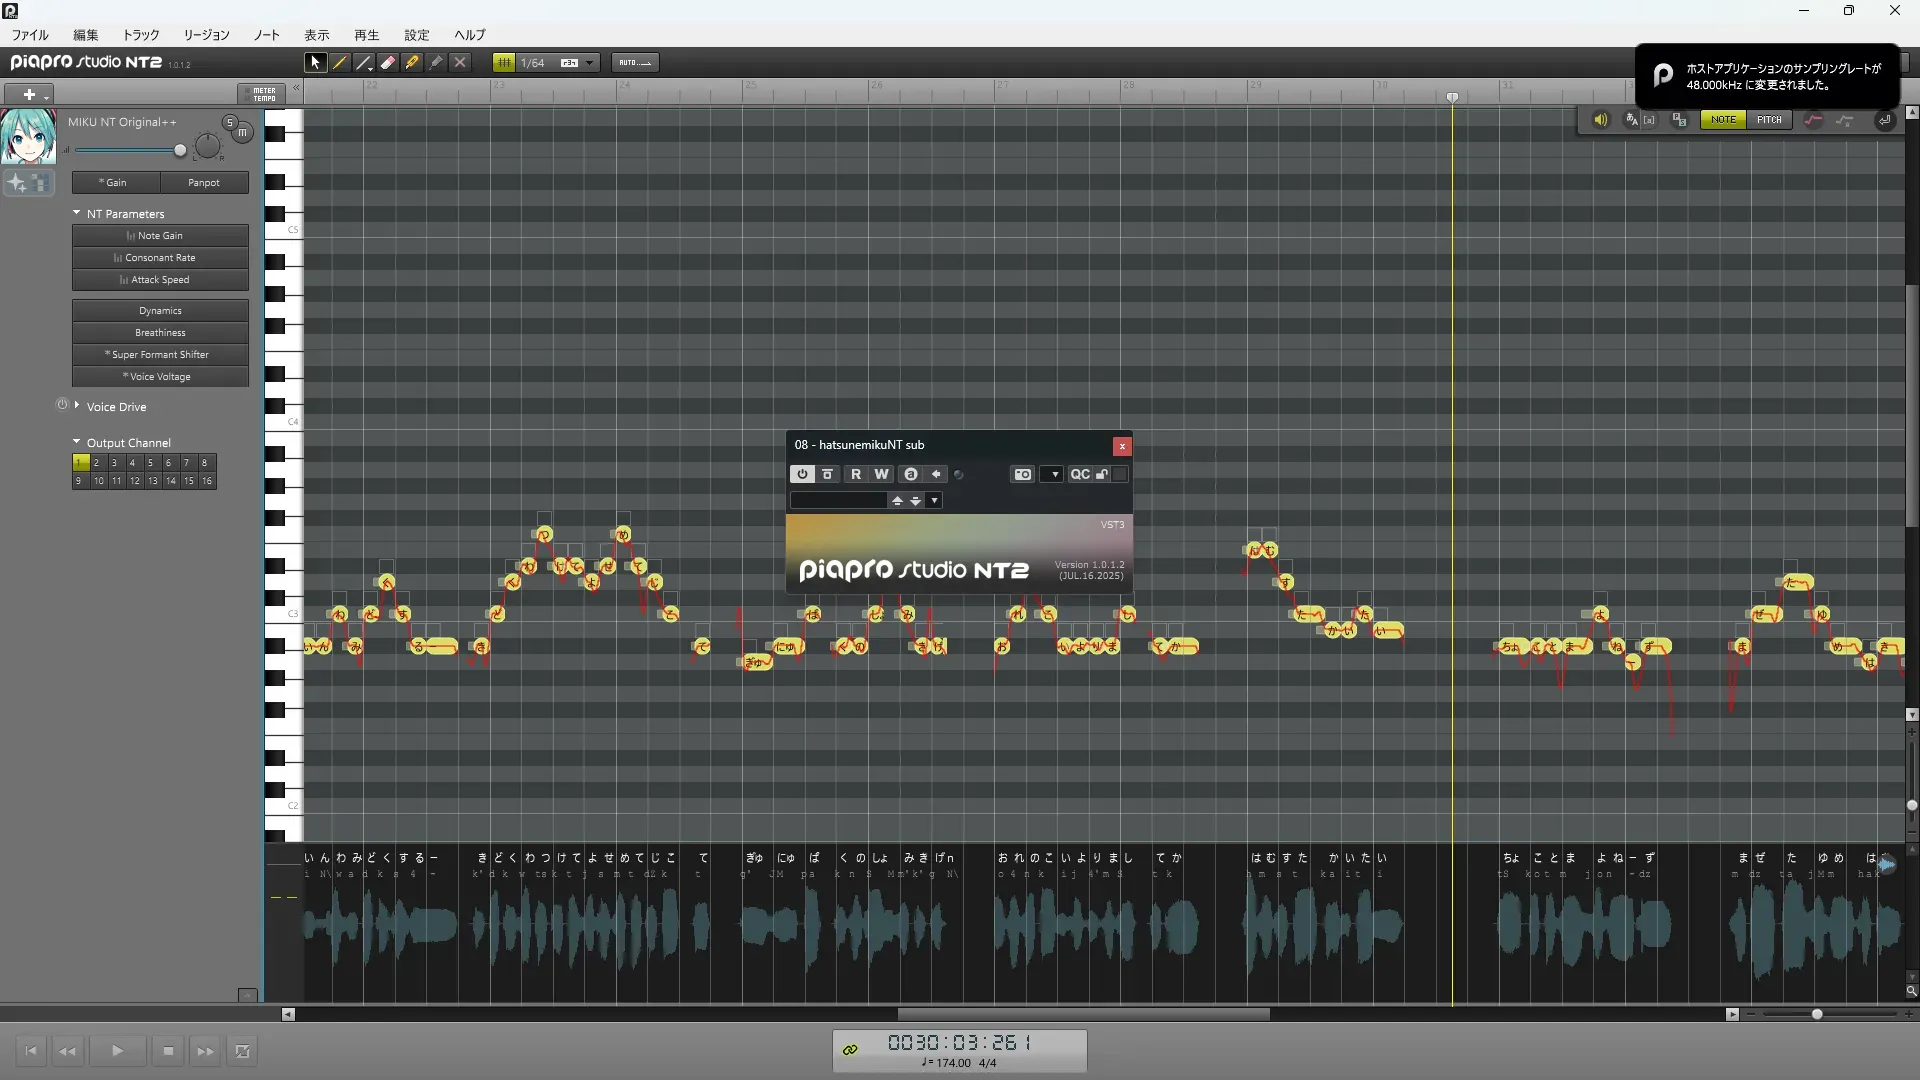1920x1080 pixels.
Task: Select the Eraser tool
Action: click(388, 63)
